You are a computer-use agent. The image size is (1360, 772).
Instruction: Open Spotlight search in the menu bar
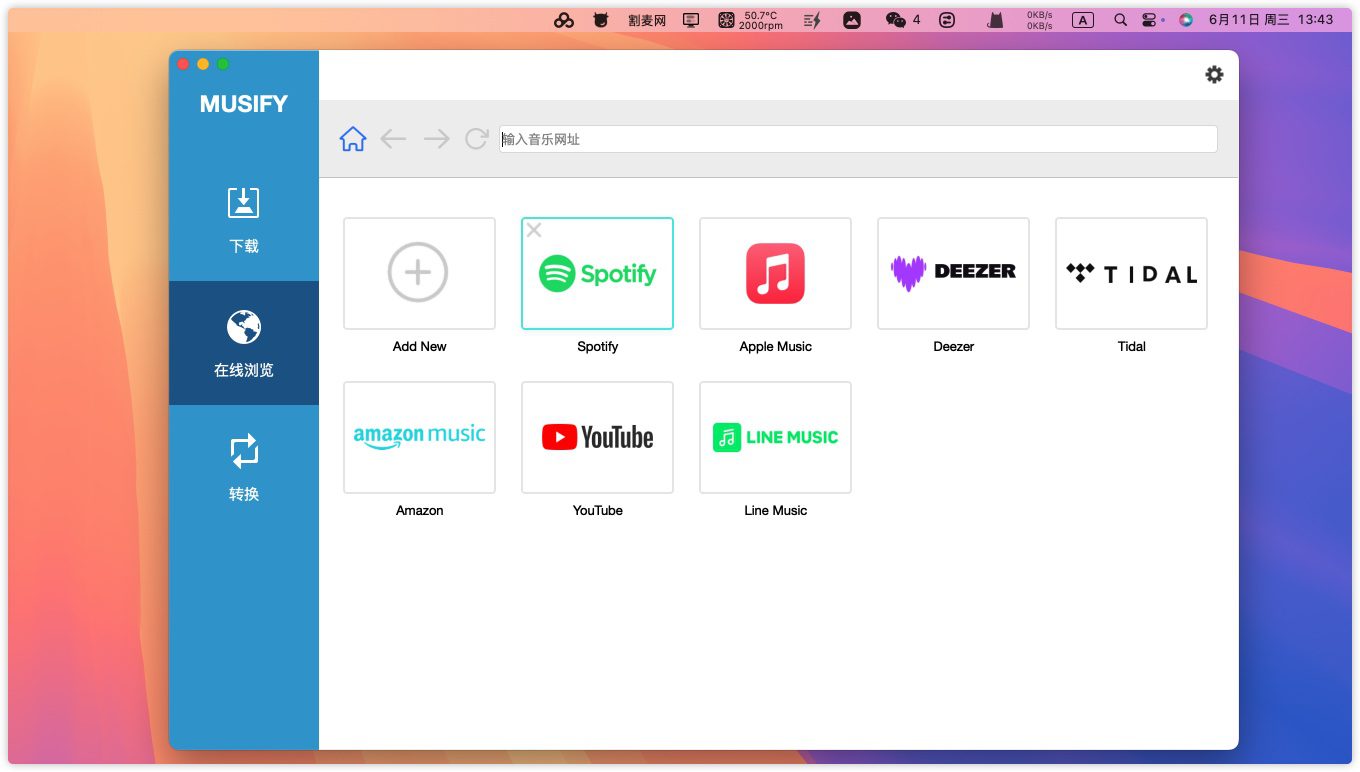[1120, 20]
